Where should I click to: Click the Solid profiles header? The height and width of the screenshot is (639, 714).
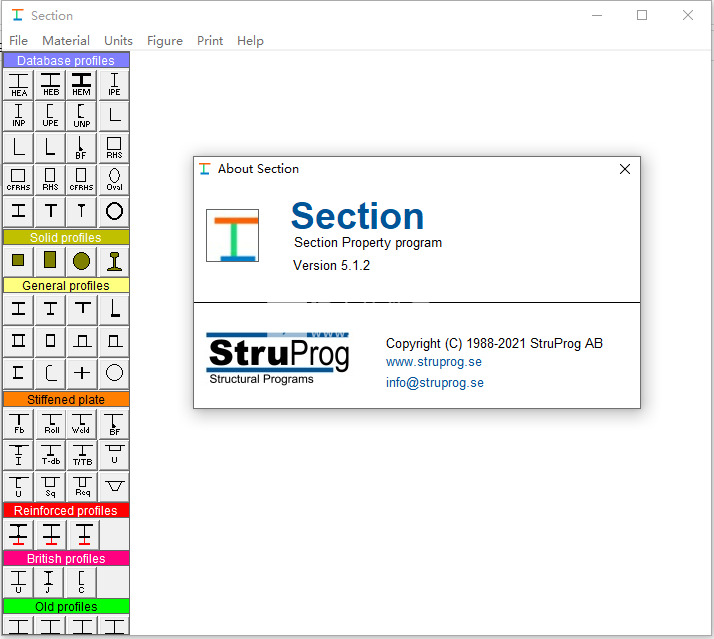point(66,237)
